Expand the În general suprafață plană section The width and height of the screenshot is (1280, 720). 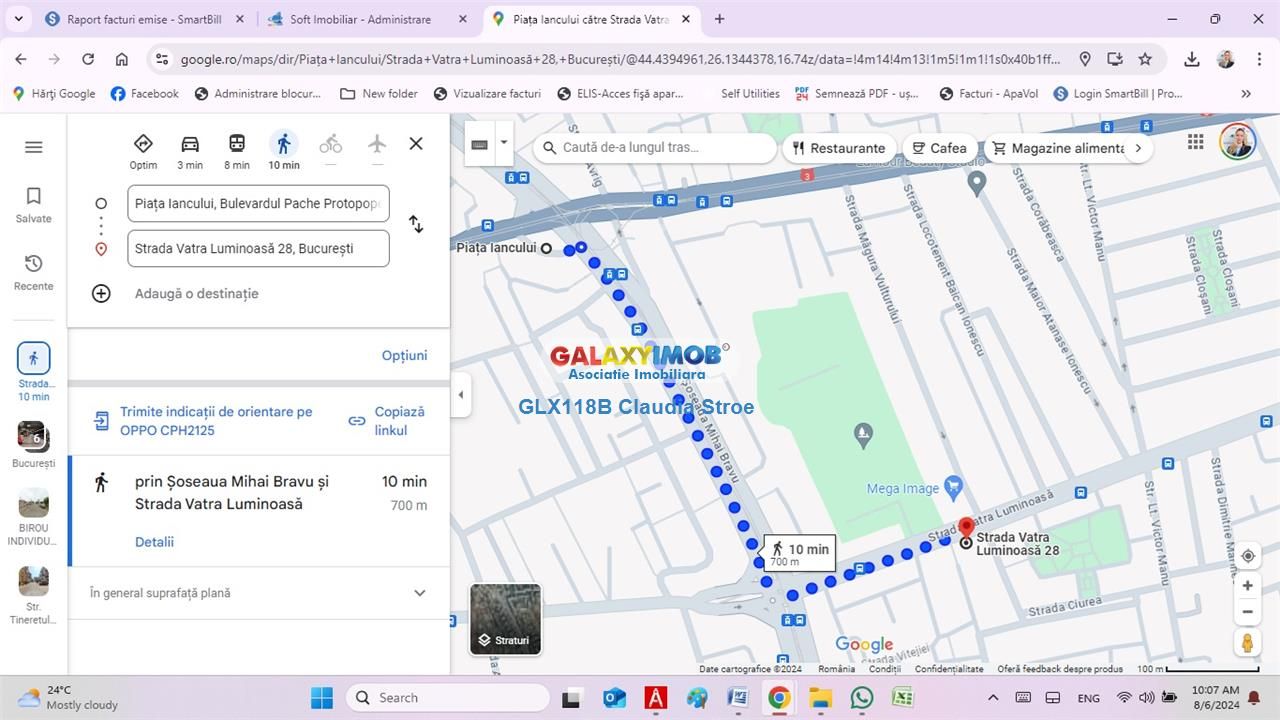[x=420, y=593]
